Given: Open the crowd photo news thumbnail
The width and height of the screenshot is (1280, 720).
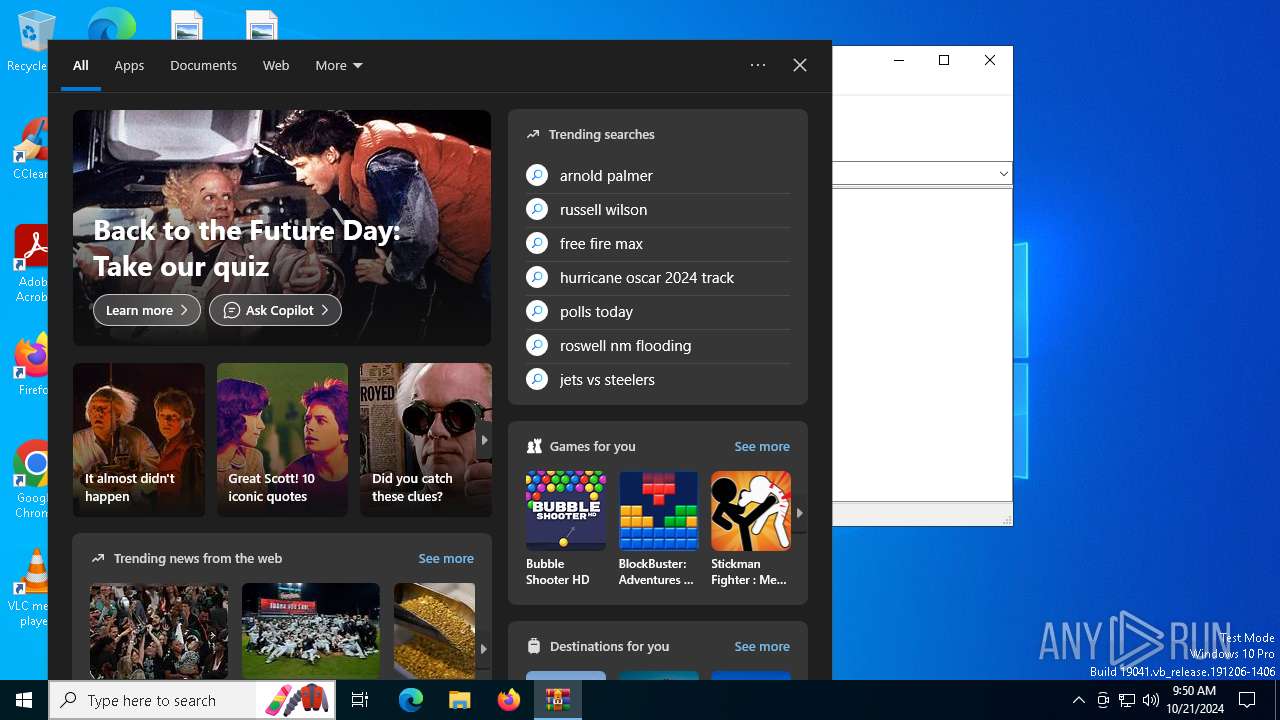Looking at the screenshot, I should click(x=159, y=631).
